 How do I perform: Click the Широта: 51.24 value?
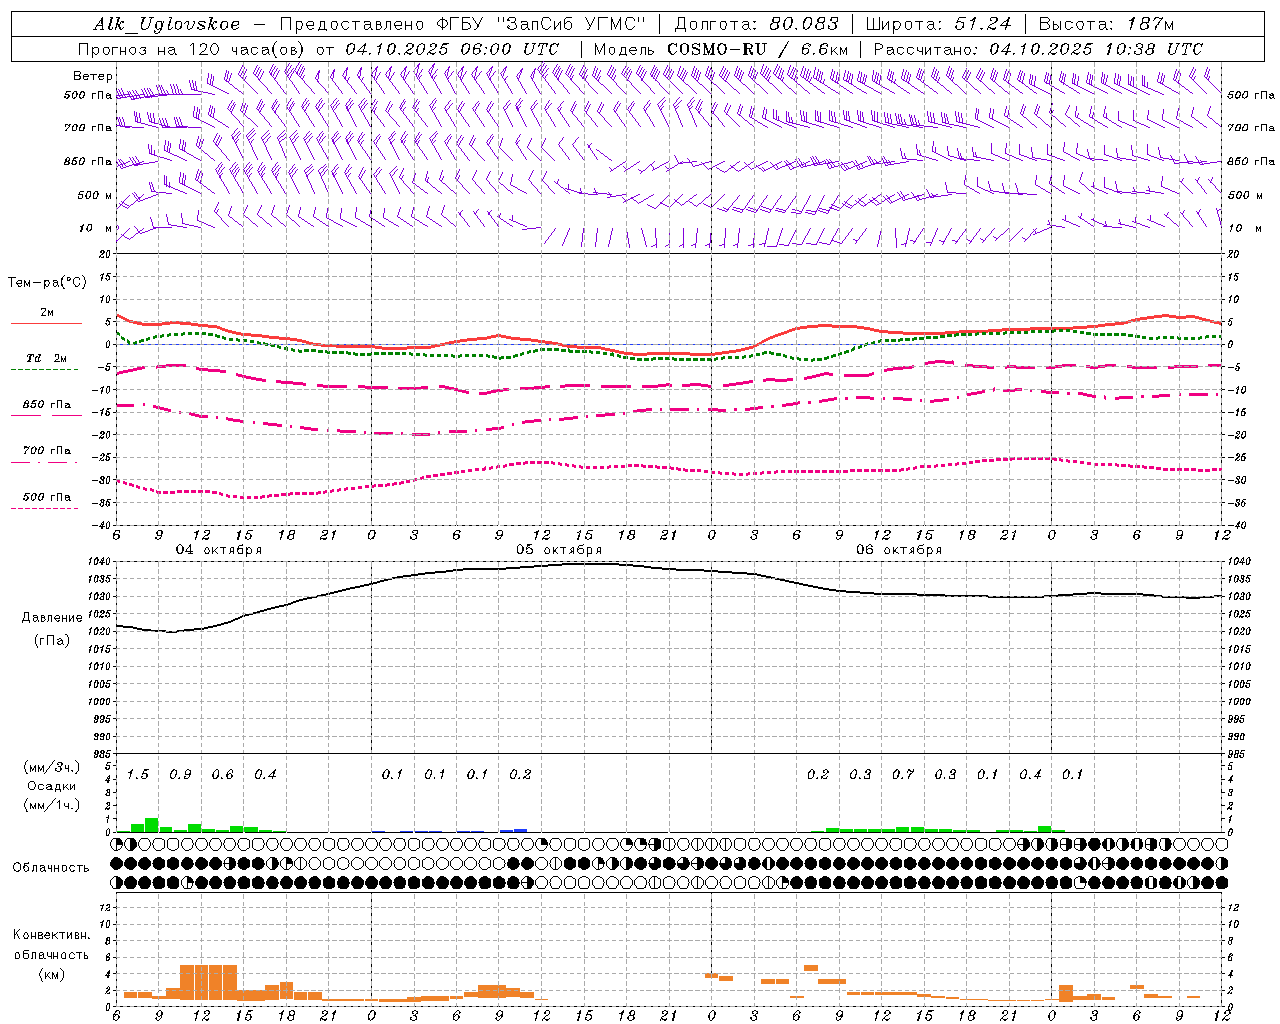pos(939,24)
